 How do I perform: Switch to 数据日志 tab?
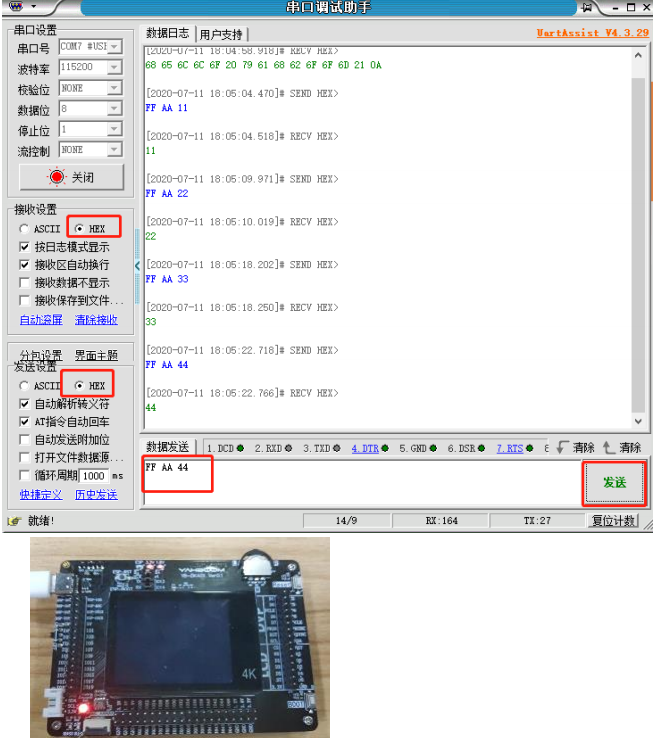tap(167, 33)
